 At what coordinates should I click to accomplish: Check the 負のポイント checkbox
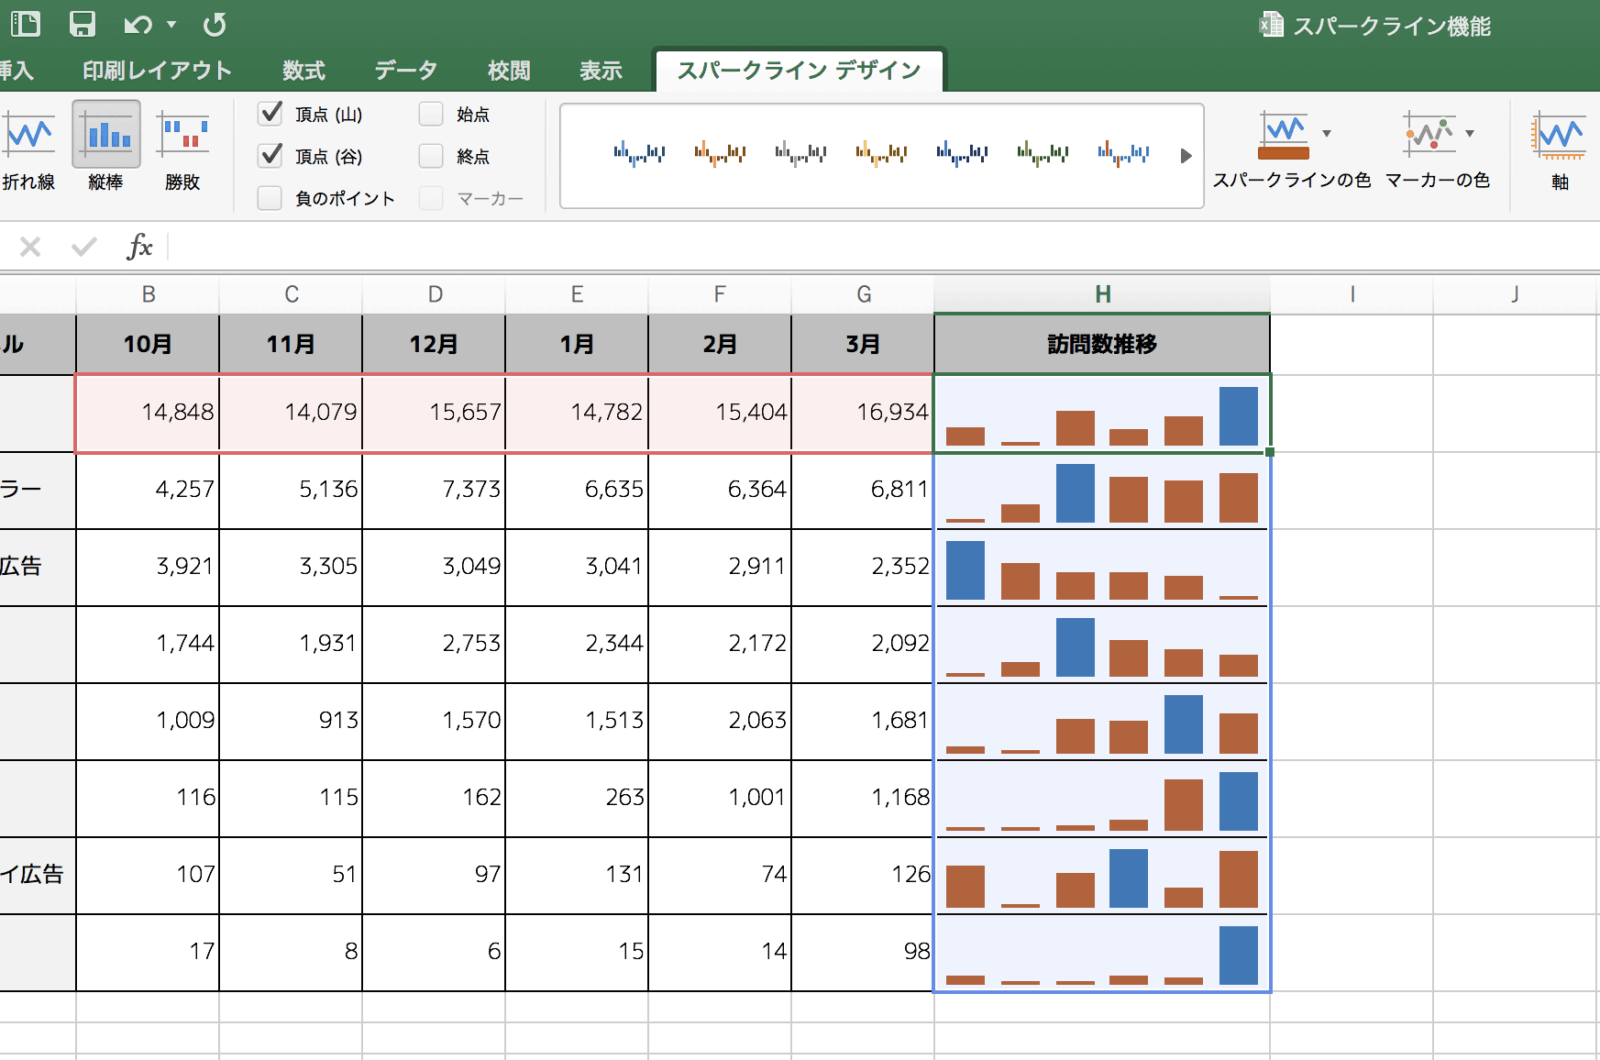point(269,198)
